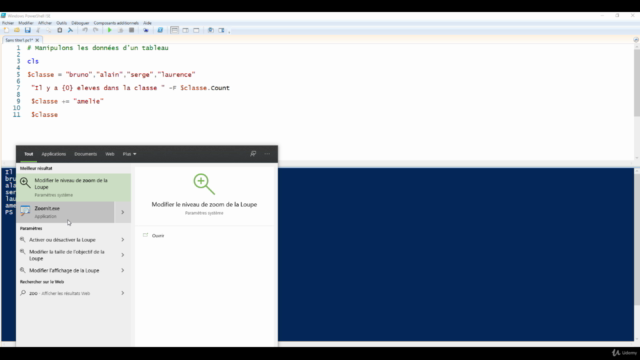Click the Start PowerShell.exe icon
640x360 pixels.
[160, 30]
